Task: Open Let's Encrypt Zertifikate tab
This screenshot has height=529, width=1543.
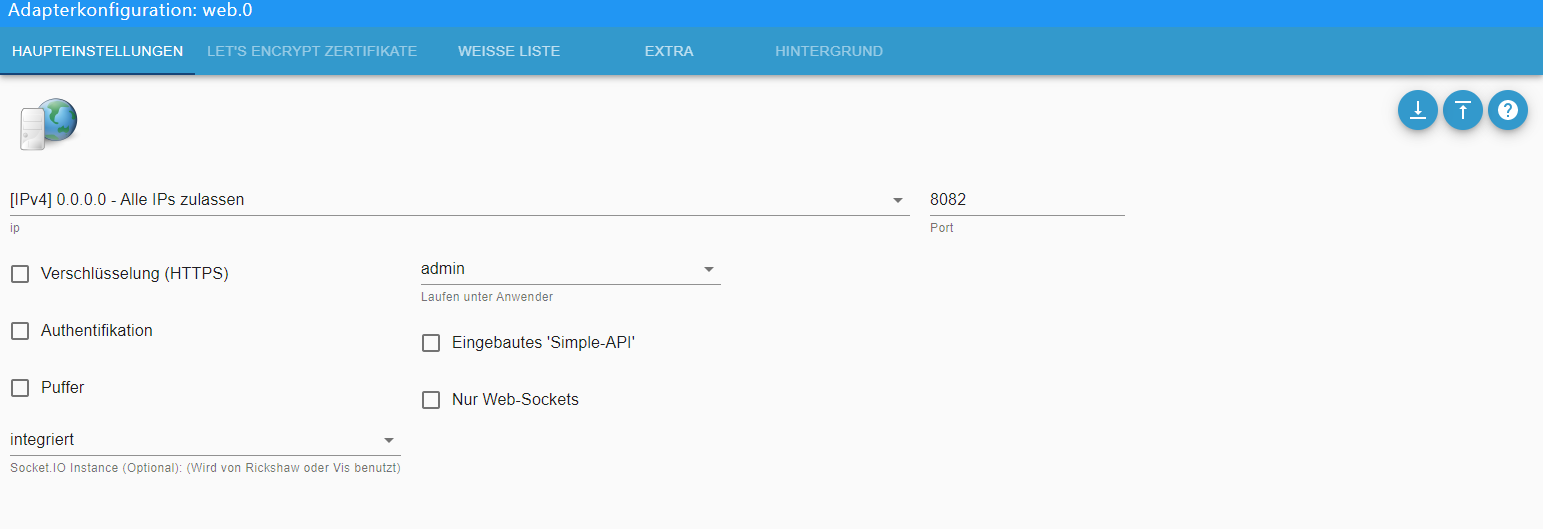Action: 312,51
